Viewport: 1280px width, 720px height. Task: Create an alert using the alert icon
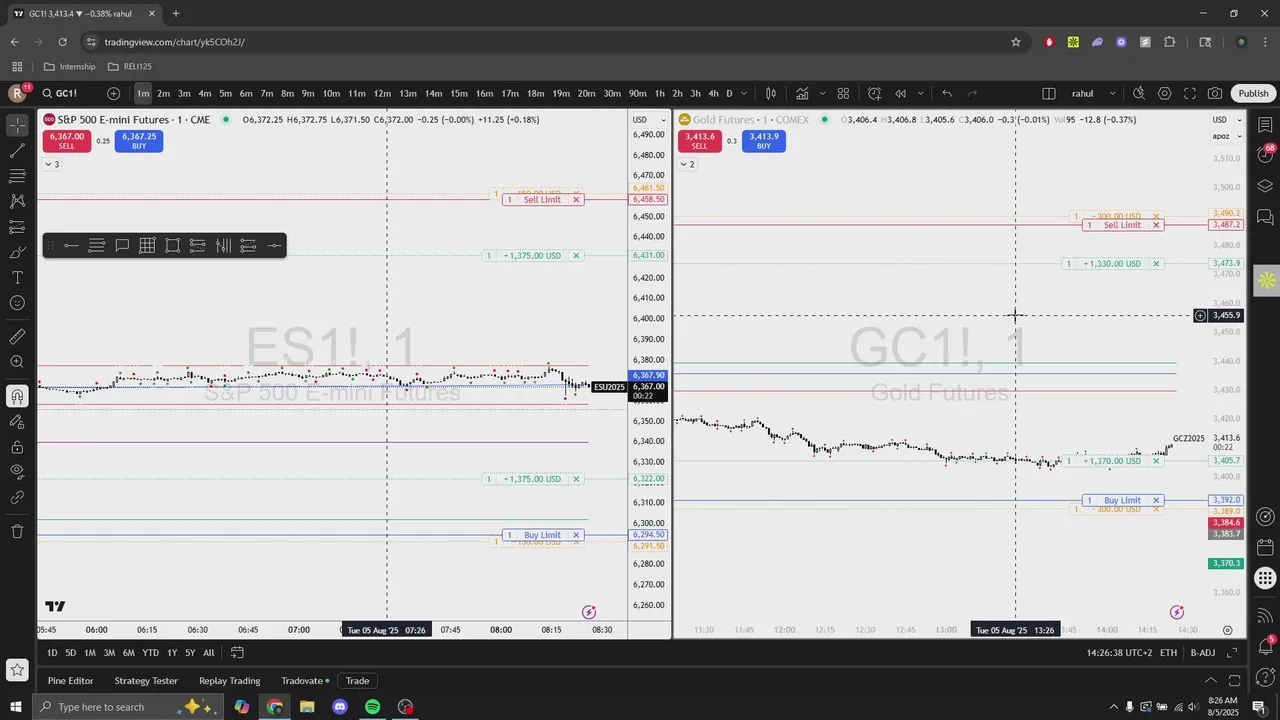[874, 93]
